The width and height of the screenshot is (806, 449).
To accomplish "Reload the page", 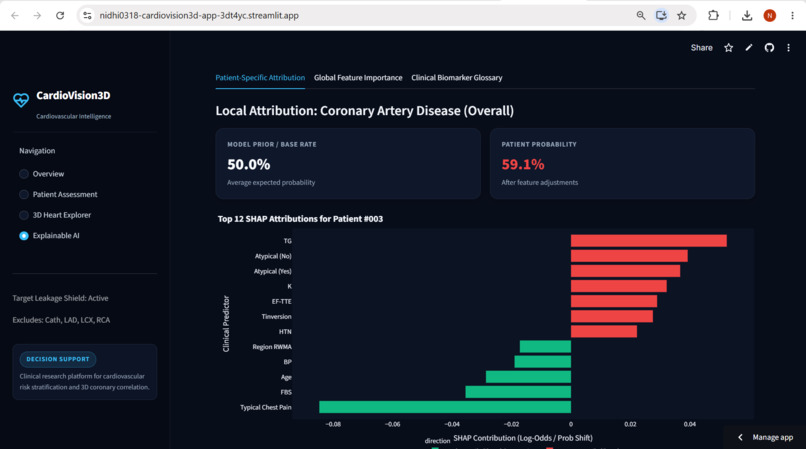I will (x=60, y=15).
